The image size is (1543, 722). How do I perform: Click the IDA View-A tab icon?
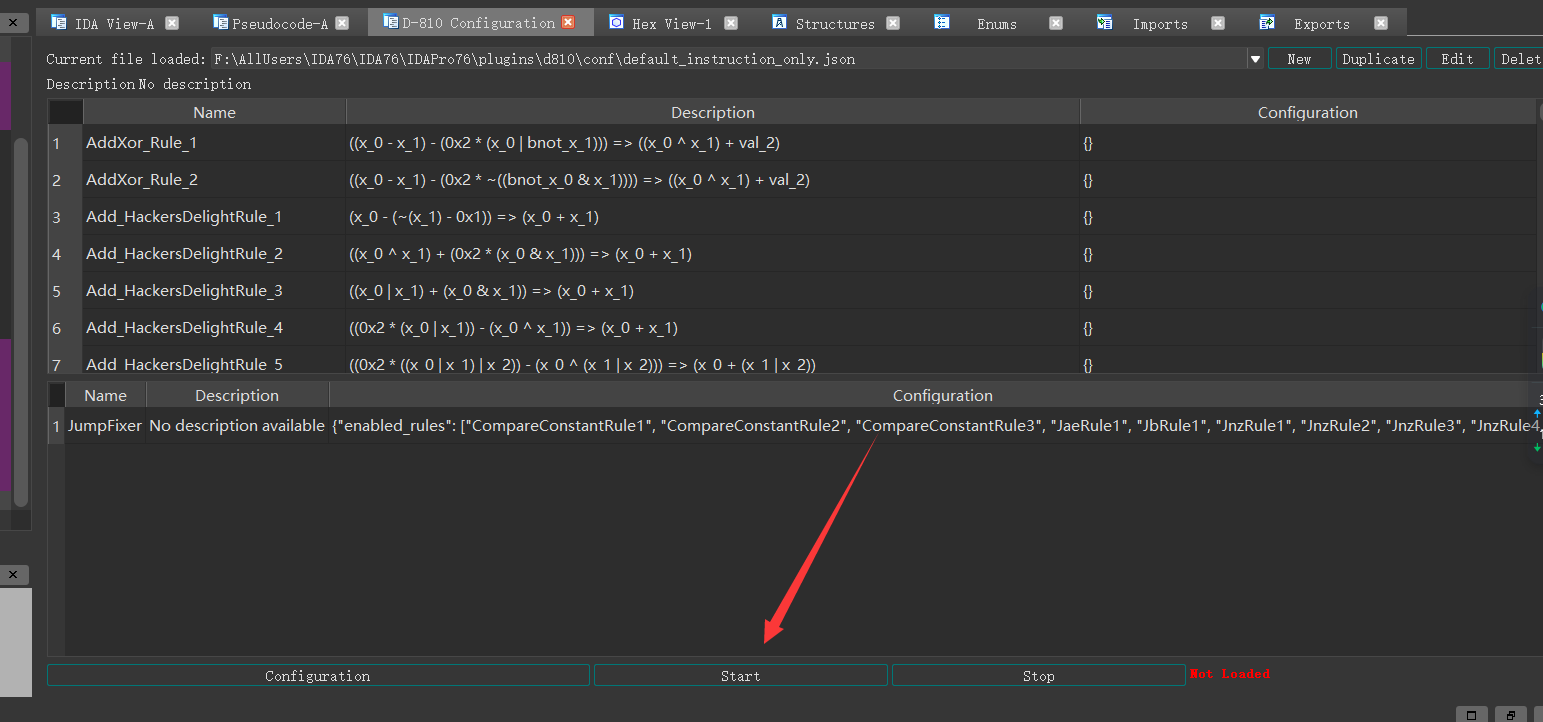click(x=59, y=23)
